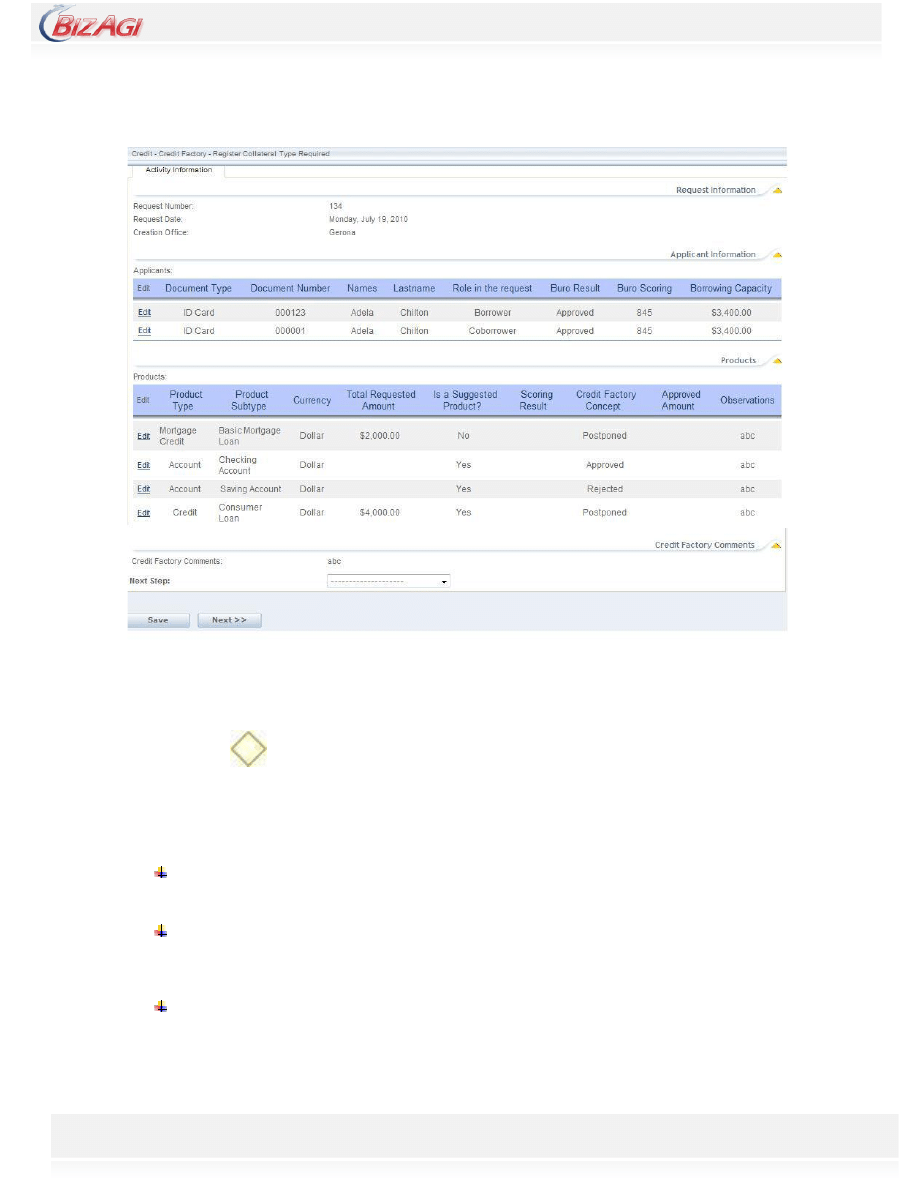Click the Approved Amount column header
Image resolution: width=918 pixels, height=1188 pixels.
tap(680, 400)
